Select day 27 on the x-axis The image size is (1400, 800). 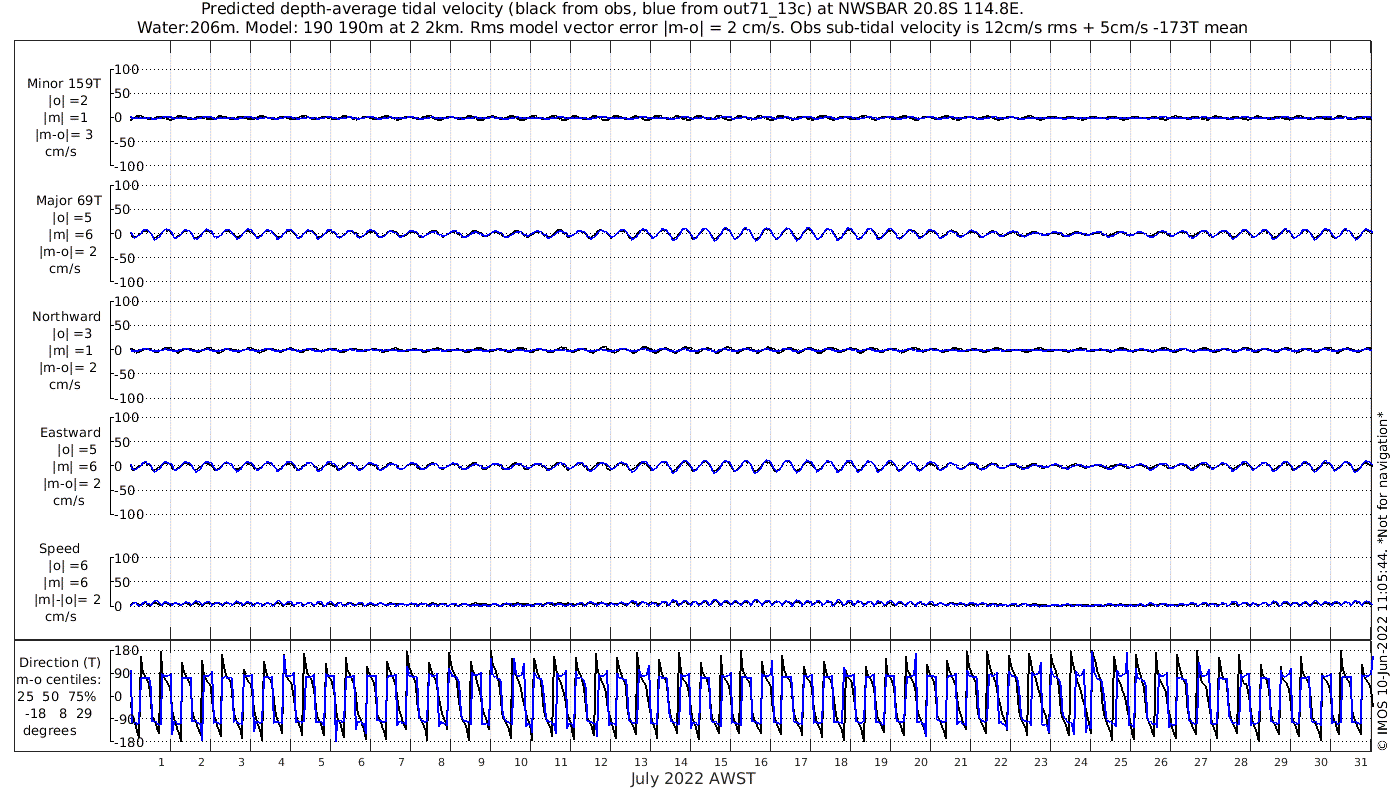1201,762
